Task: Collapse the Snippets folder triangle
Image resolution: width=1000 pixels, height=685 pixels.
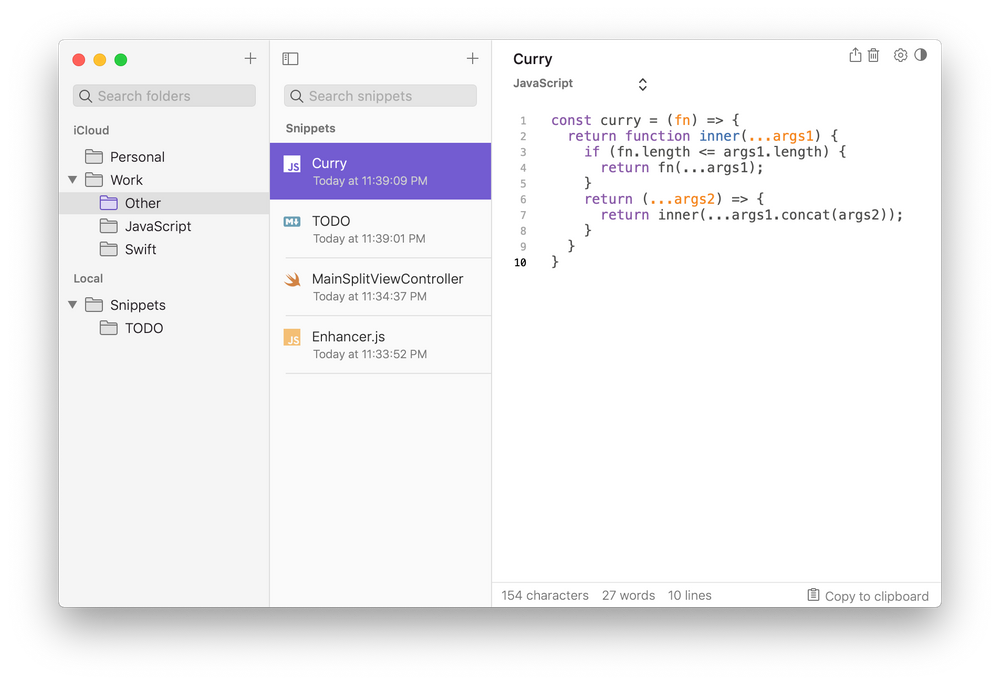Action: pos(73,305)
